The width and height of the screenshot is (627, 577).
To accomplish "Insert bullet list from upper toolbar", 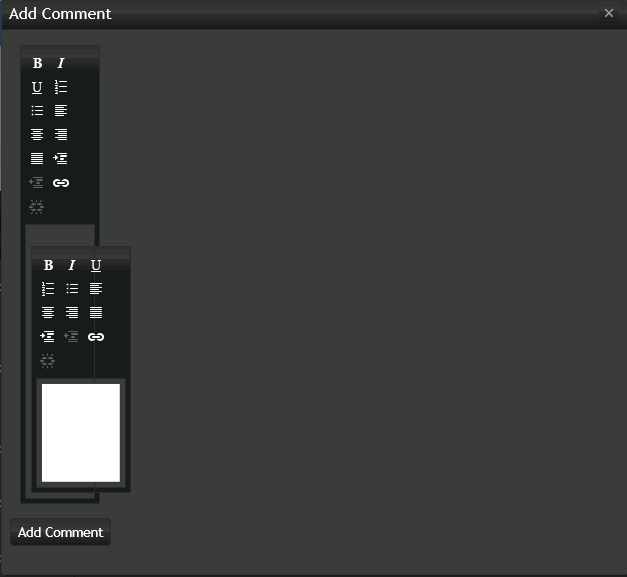I will [x=37, y=111].
